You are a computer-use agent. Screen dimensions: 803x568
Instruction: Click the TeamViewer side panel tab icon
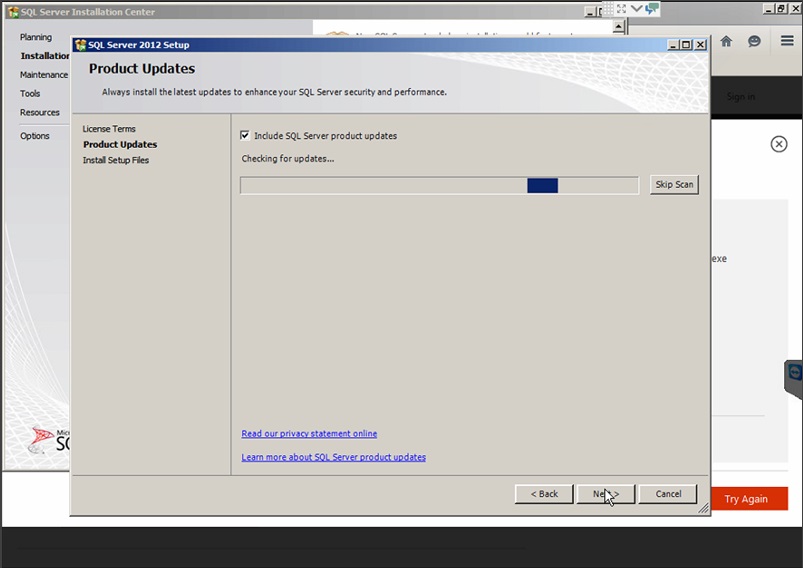pos(794,372)
